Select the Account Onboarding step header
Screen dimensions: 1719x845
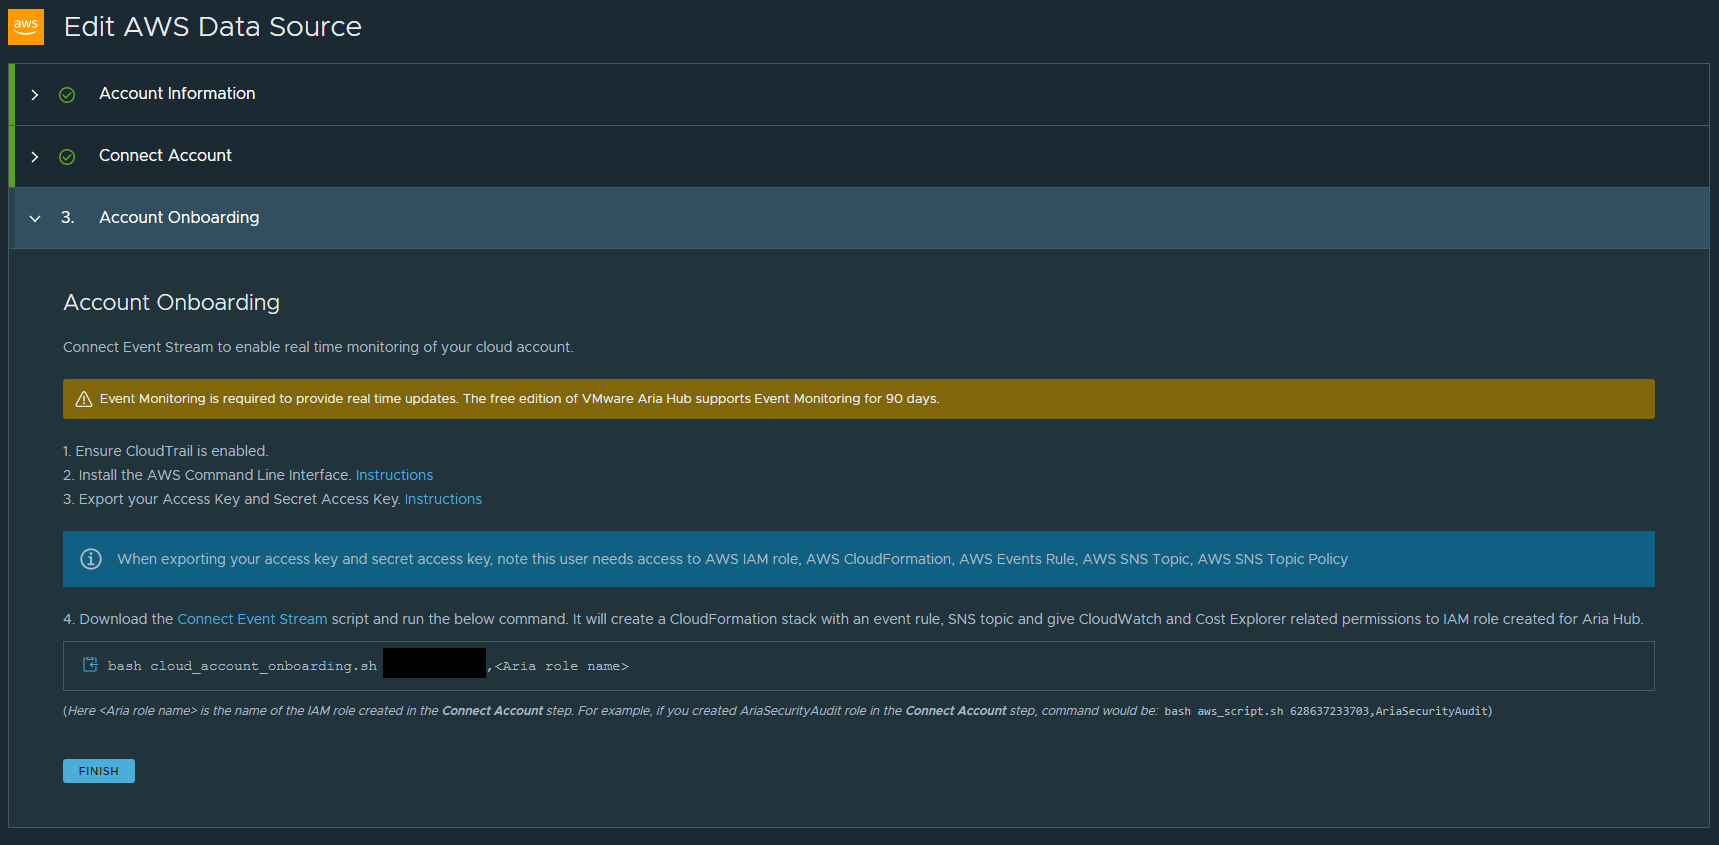(x=179, y=218)
